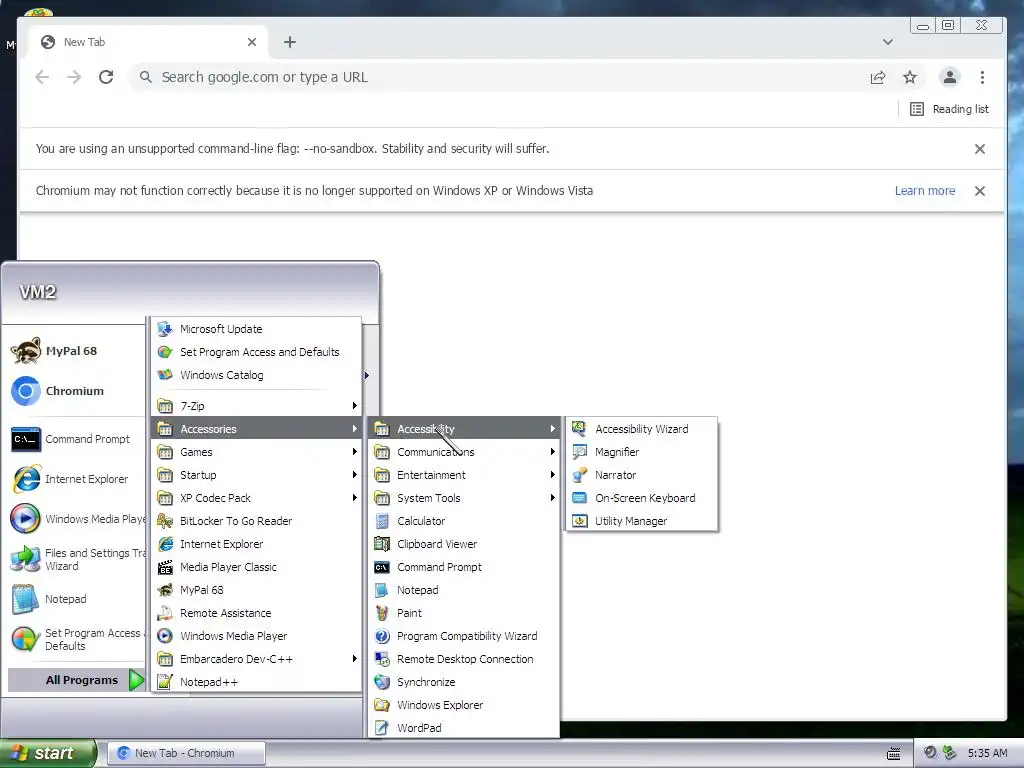
Task: Open pinned Chromium in Start menu
Action: pos(75,391)
